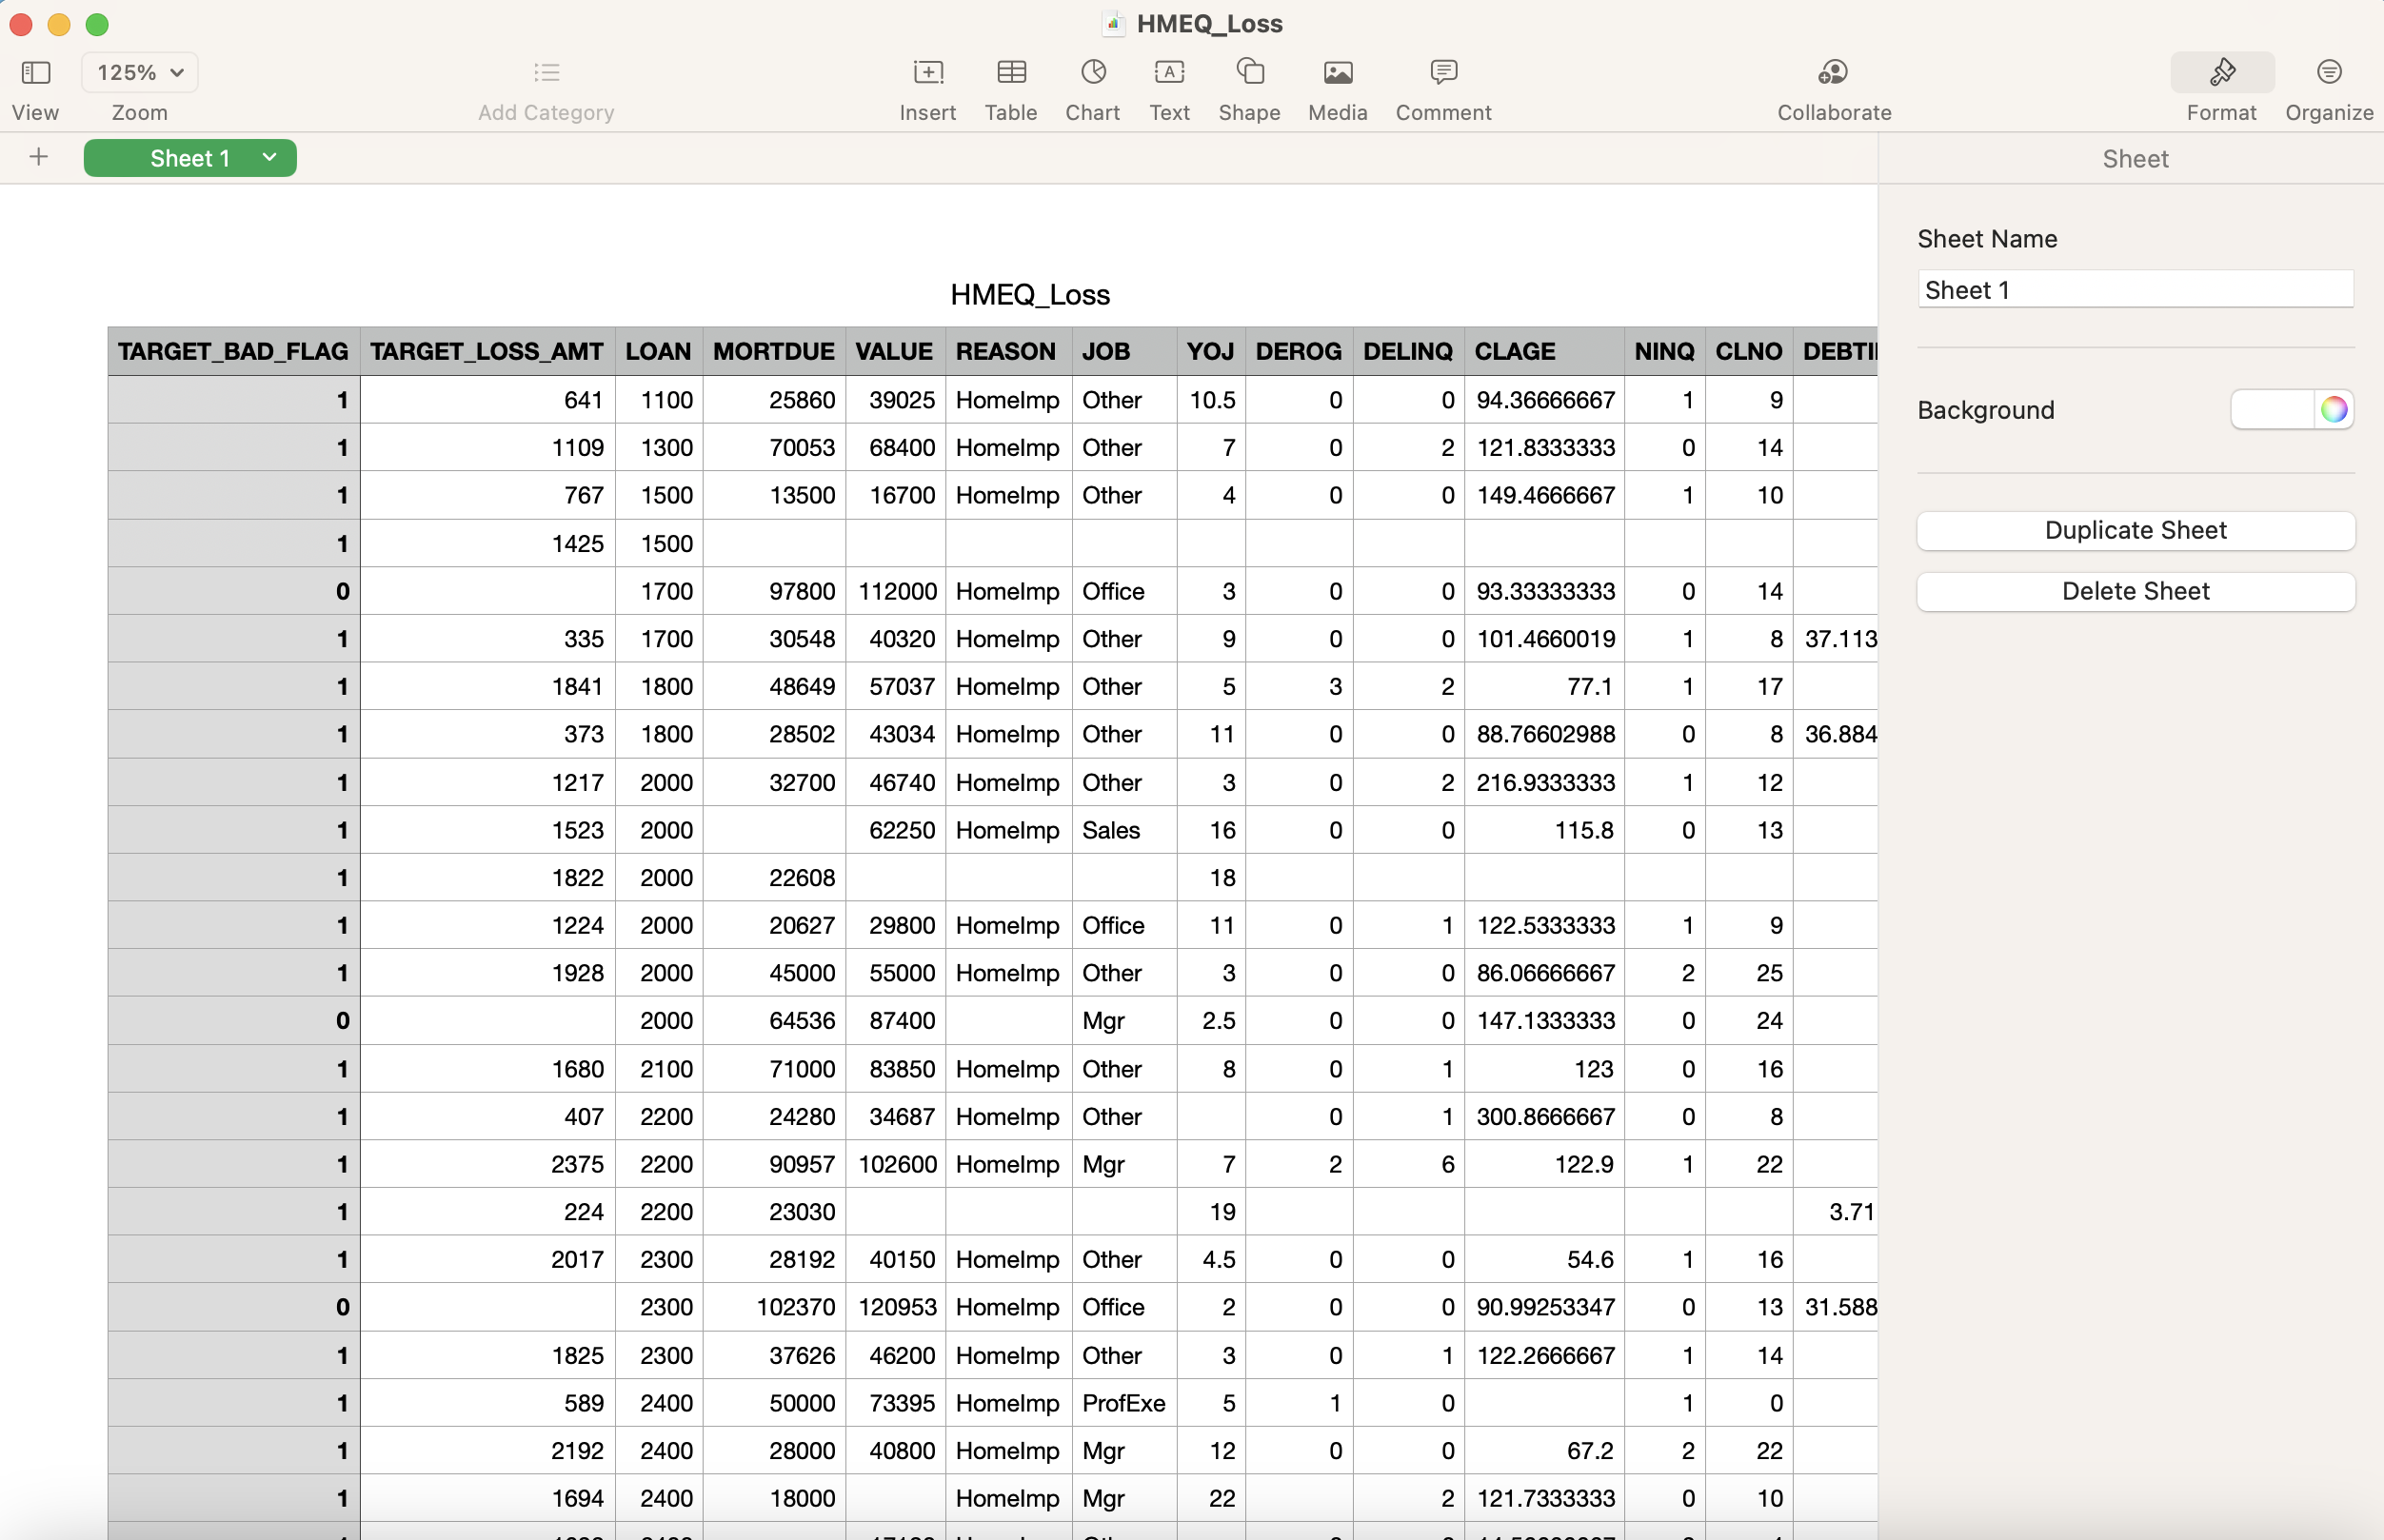2384x1540 pixels.
Task: Click the Duplicate Sheet button
Action: coord(2135,530)
